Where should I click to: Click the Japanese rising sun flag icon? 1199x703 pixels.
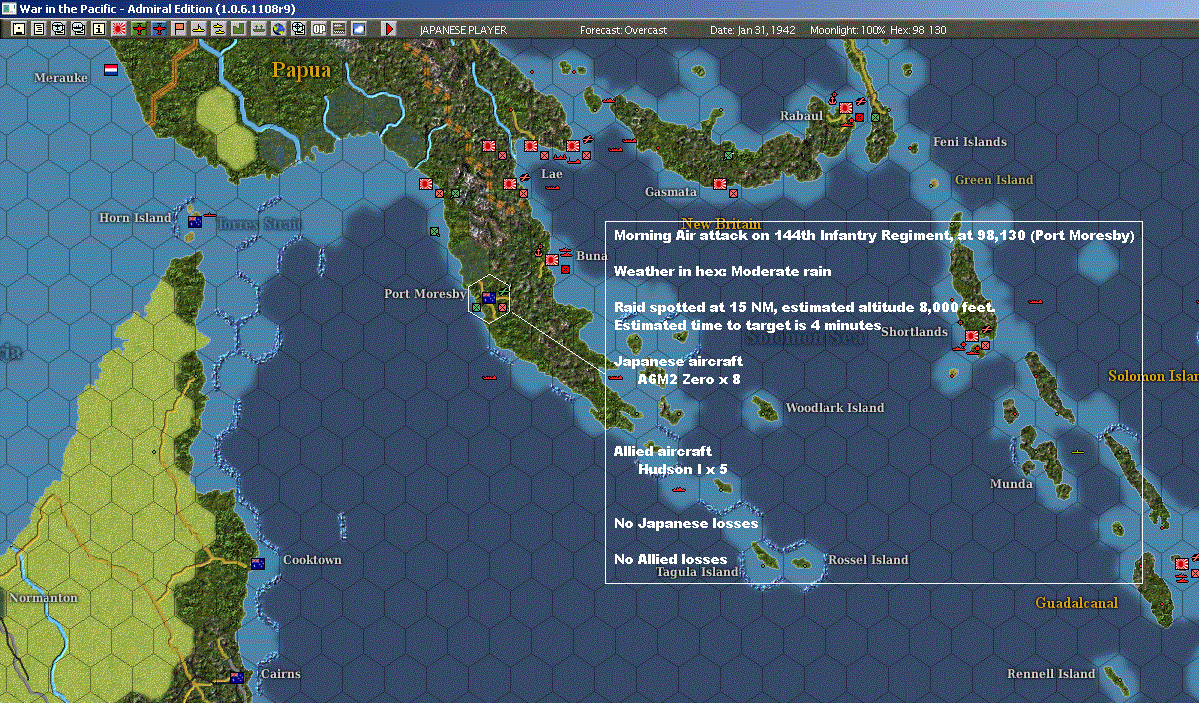(119, 29)
